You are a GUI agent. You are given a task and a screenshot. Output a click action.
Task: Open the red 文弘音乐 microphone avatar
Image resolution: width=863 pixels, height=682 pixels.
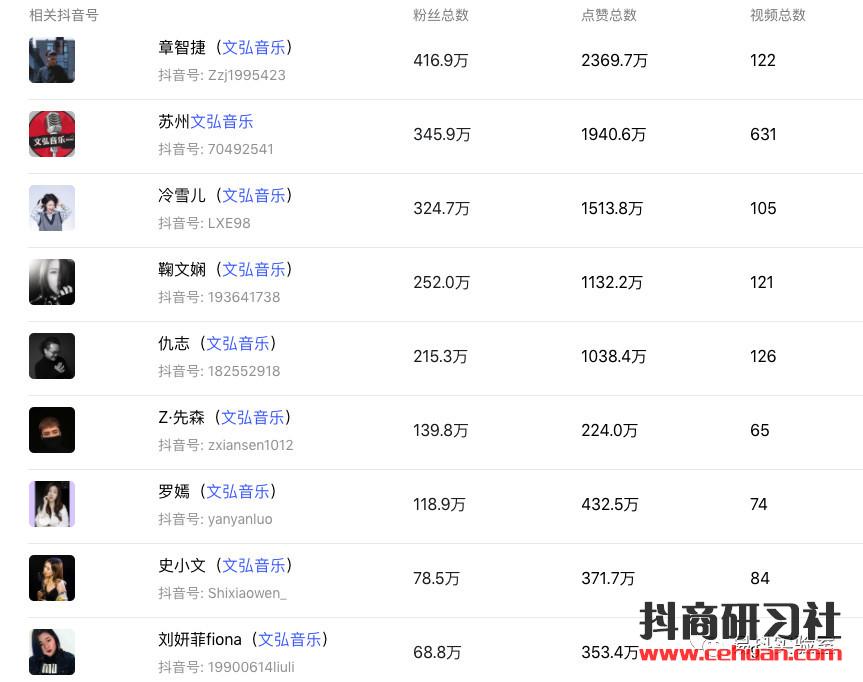click(52, 134)
